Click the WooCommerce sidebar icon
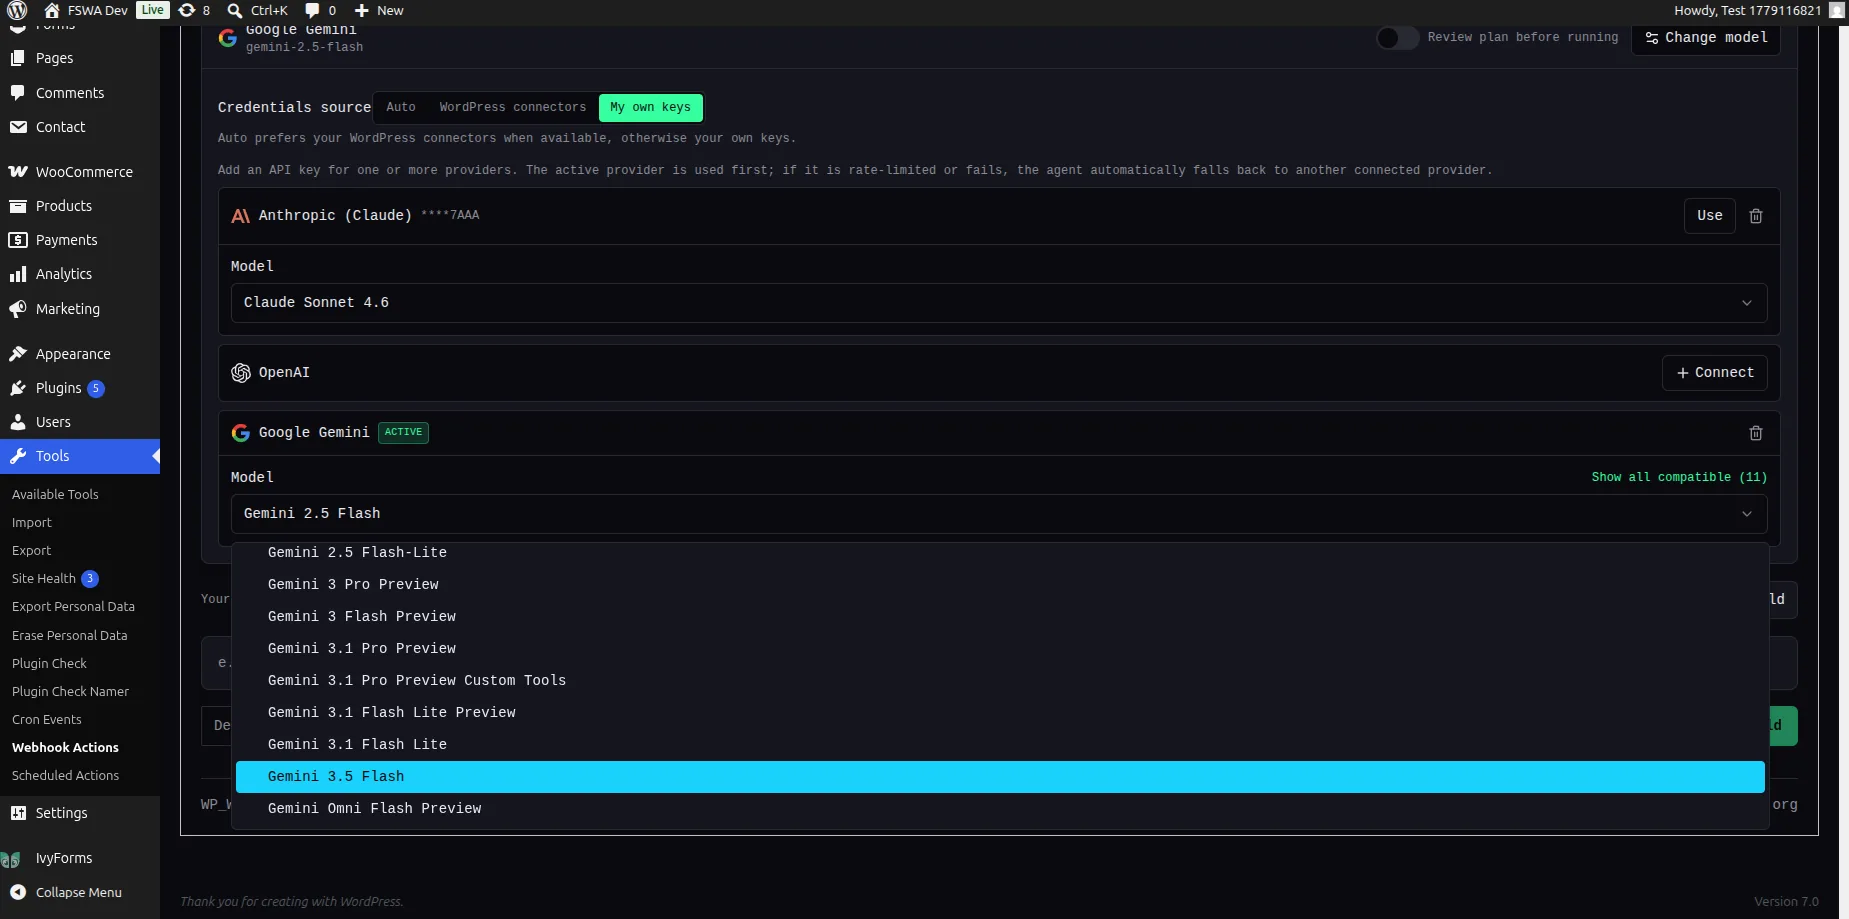The image size is (1849, 919). [18, 171]
